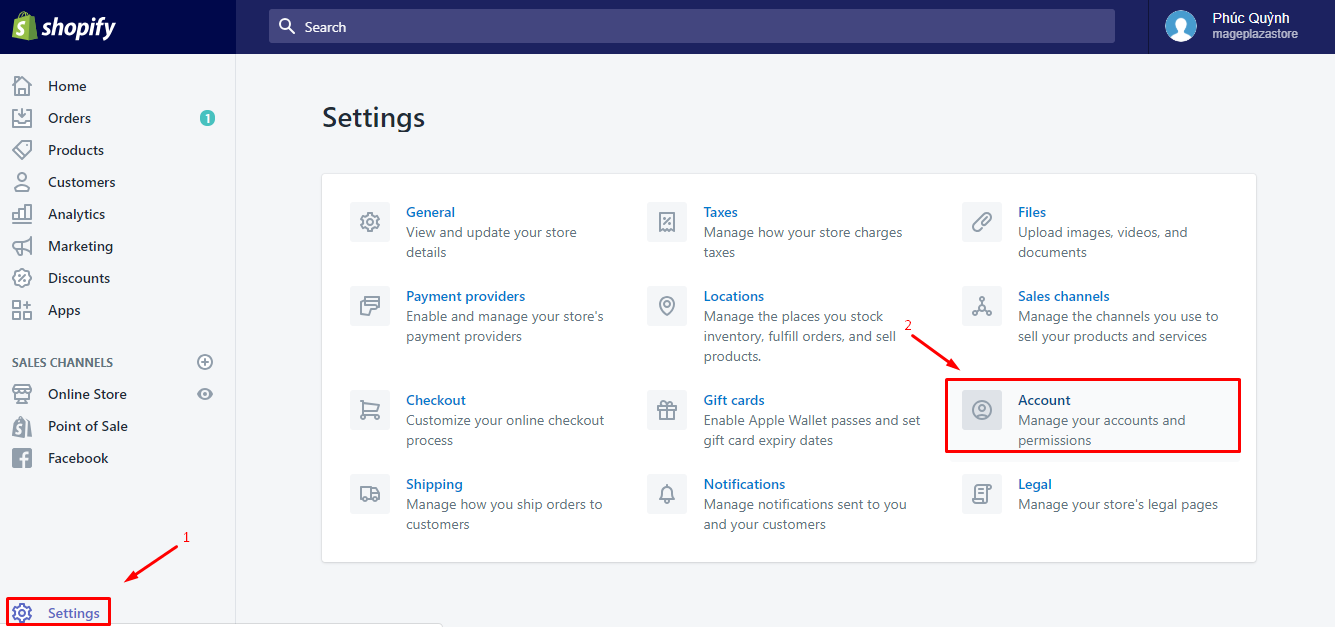Screen dimensions: 1335x627
Task: Click the Orders inbox icon
Action: [22, 118]
